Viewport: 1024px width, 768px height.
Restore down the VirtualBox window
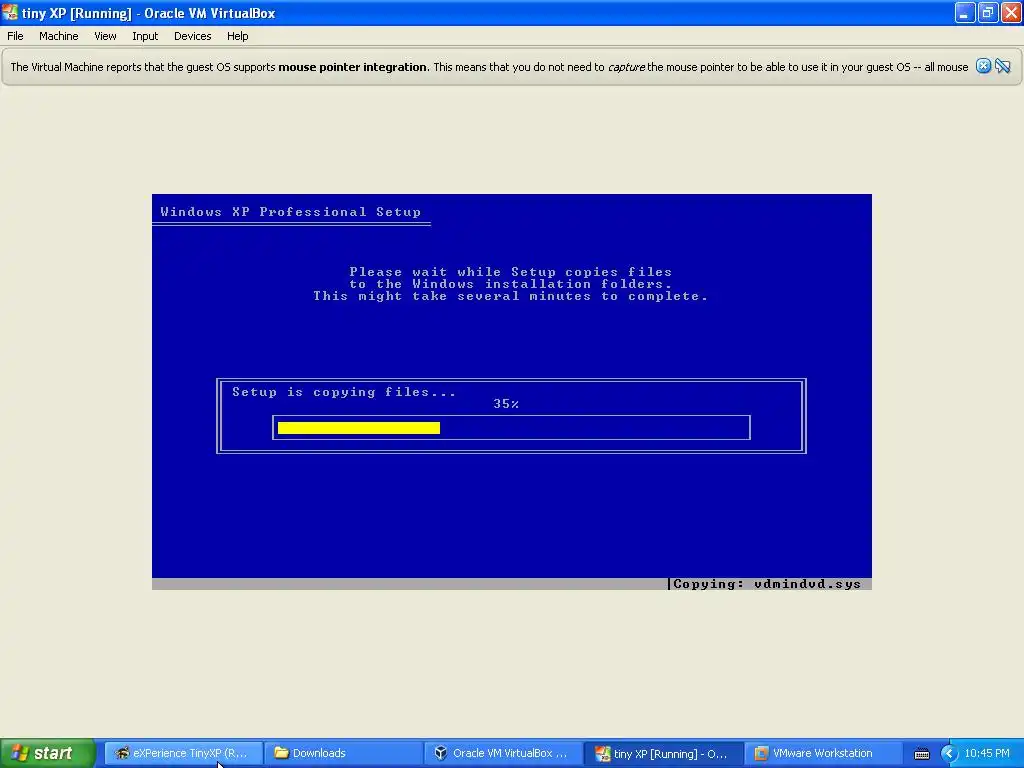click(987, 12)
